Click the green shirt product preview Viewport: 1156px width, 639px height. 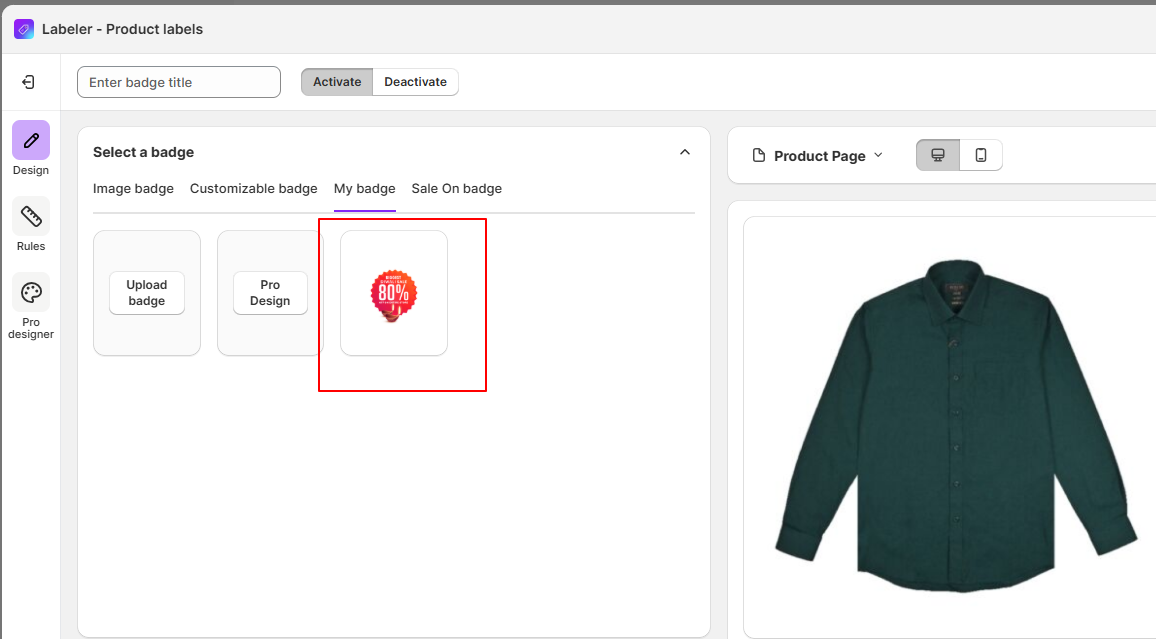[955, 426]
